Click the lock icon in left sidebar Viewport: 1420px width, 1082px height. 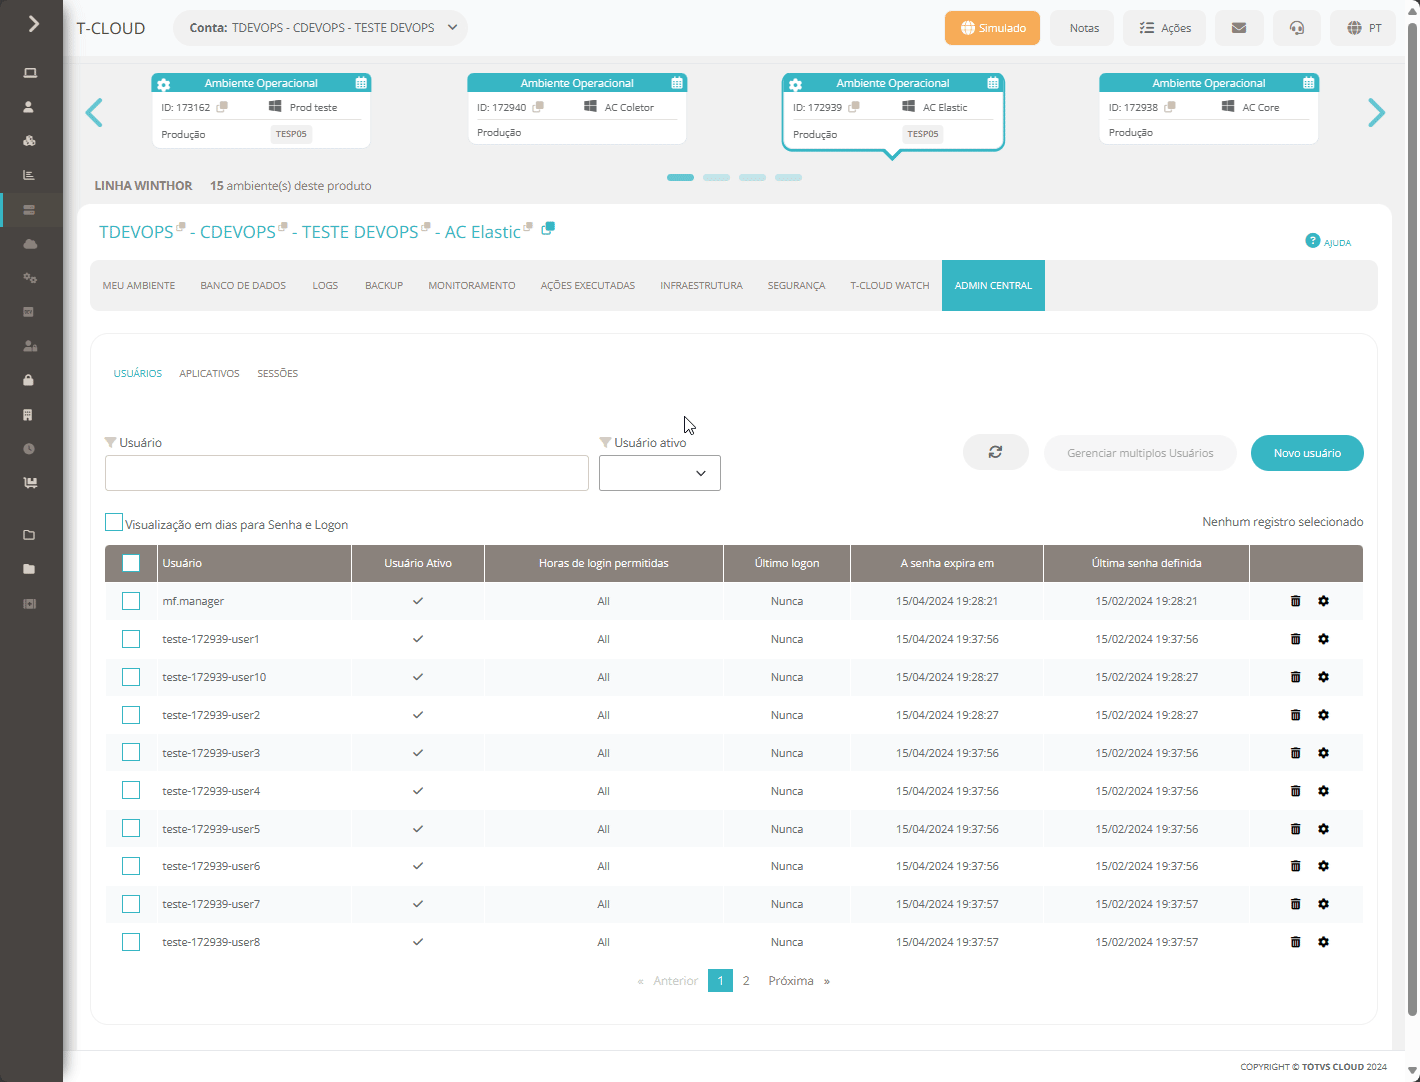coord(29,380)
